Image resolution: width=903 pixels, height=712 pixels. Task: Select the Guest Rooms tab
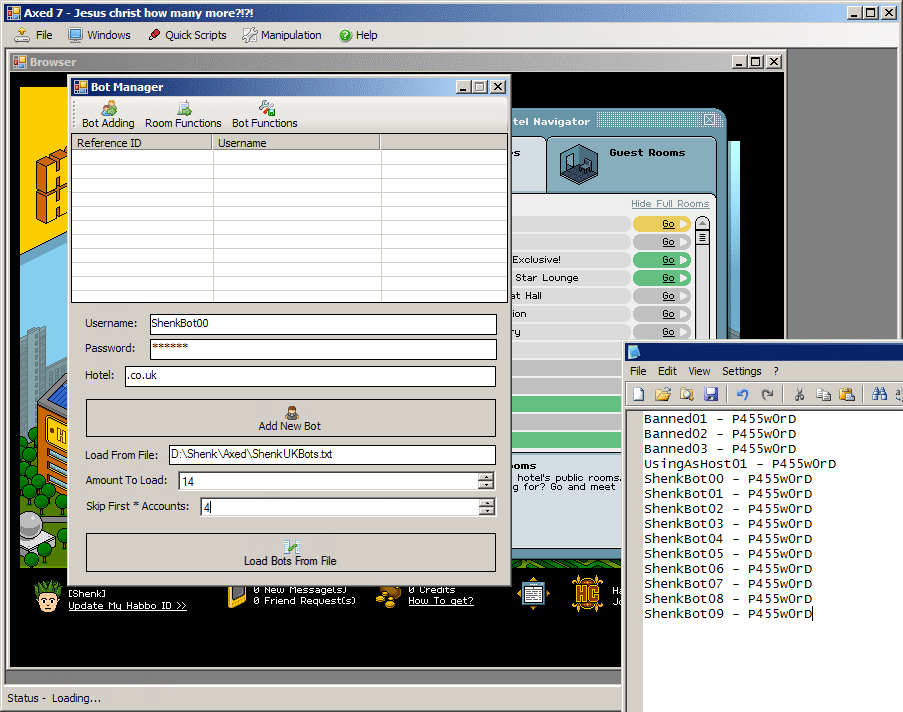631,165
